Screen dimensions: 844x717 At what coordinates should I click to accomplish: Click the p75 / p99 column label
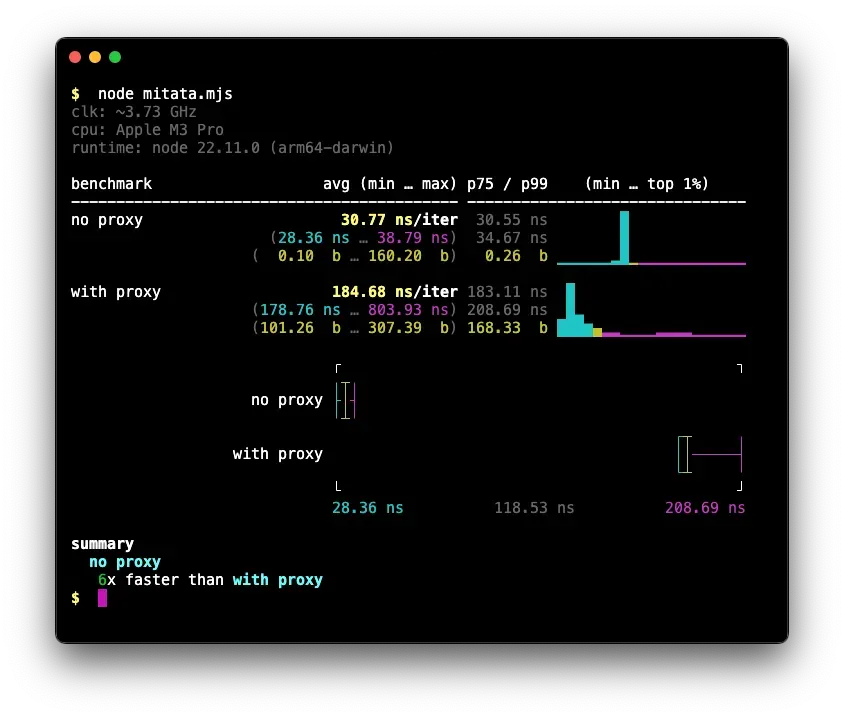[508, 183]
